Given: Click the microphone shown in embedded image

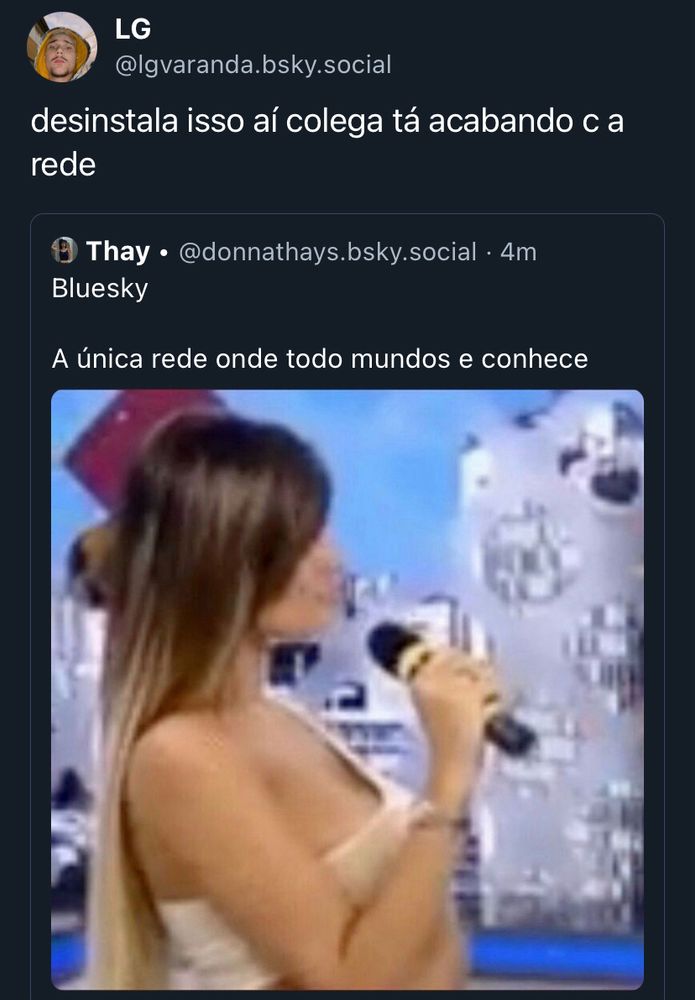Looking at the screenshot, I should 452,689.
